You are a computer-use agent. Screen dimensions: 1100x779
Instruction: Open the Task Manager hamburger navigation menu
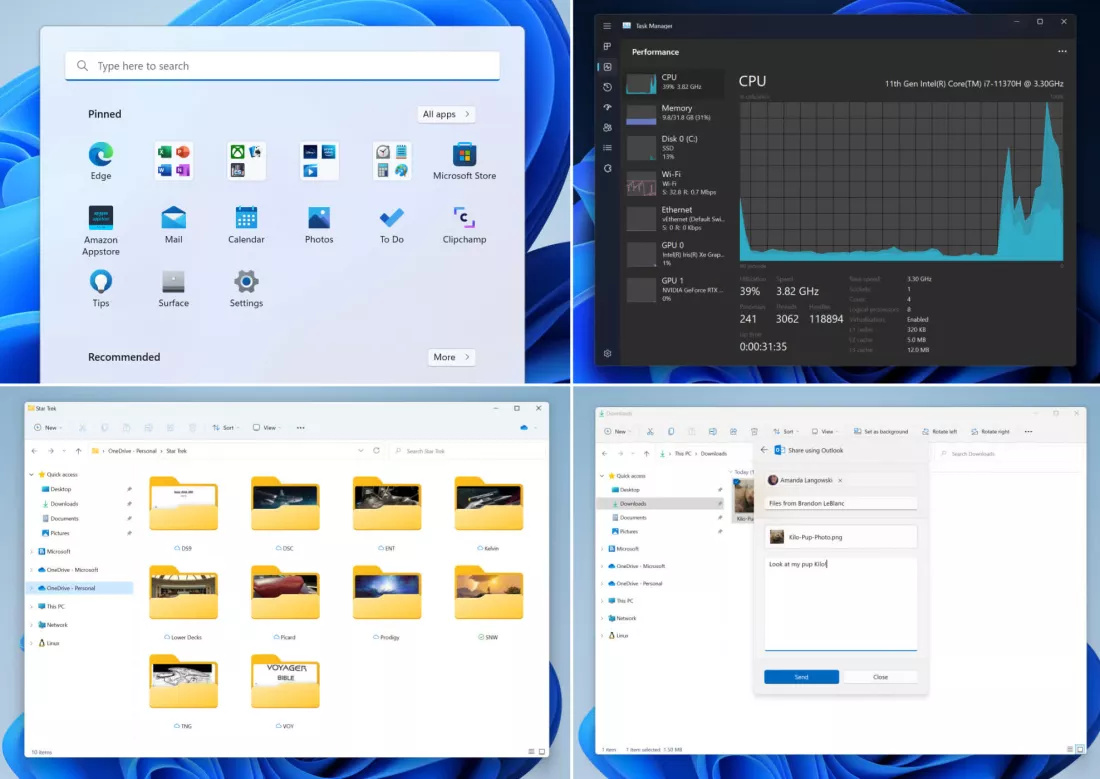point(607,26)
